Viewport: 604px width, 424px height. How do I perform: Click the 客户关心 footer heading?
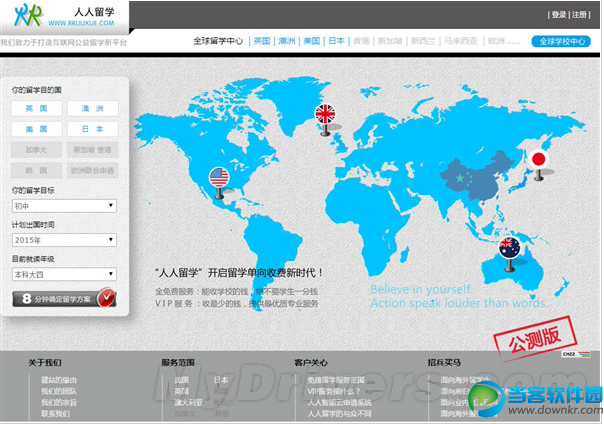(311, 362)
